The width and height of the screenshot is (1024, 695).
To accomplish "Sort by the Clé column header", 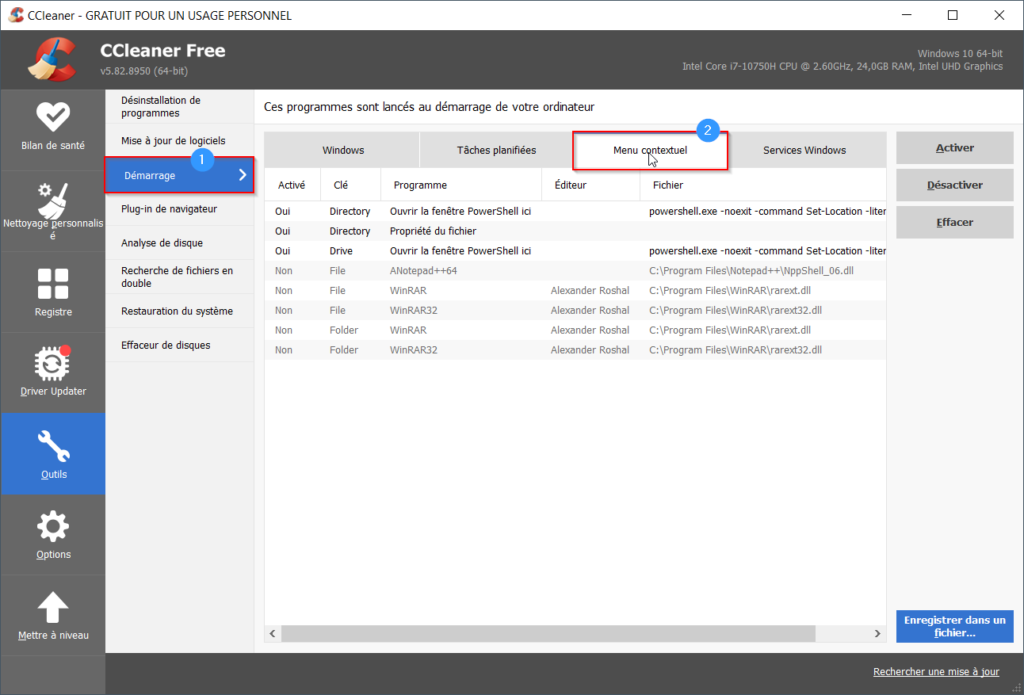I will tap(351, 185).
